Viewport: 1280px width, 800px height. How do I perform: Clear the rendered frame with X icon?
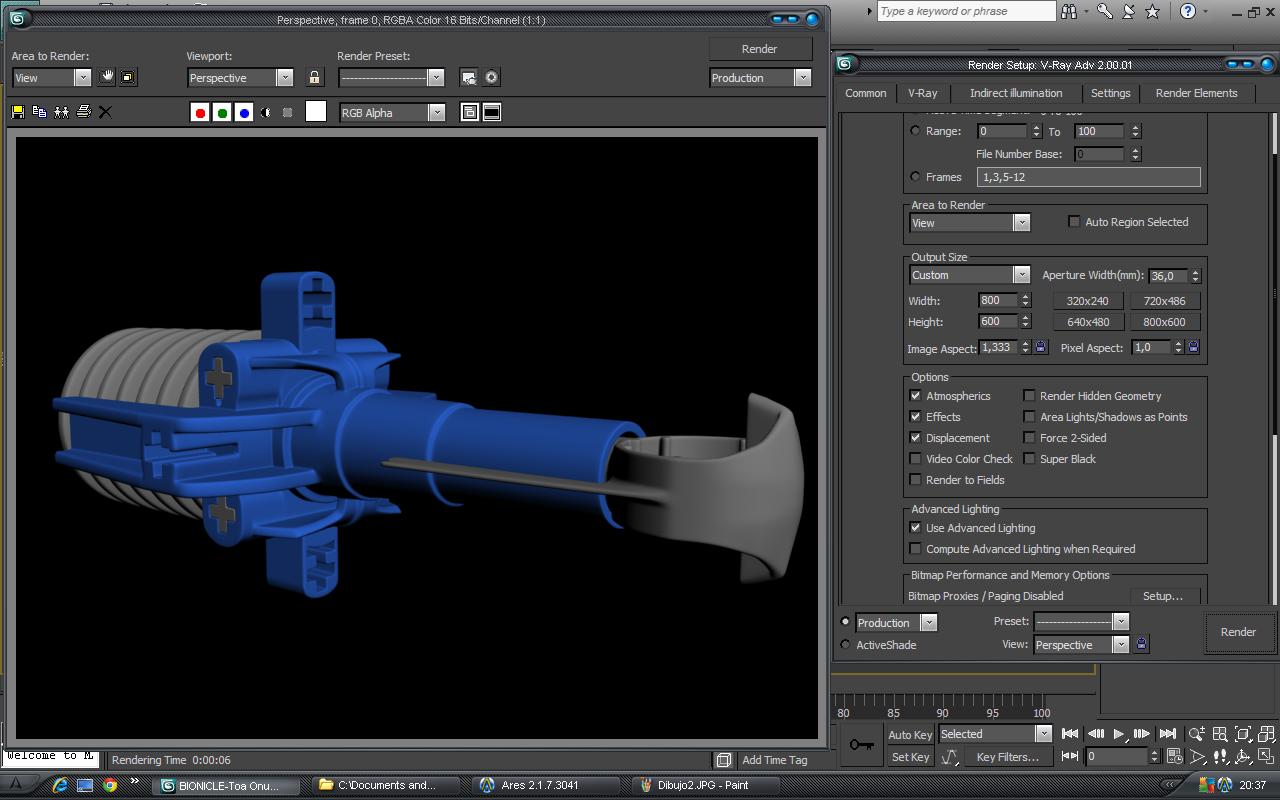point(105,112)
